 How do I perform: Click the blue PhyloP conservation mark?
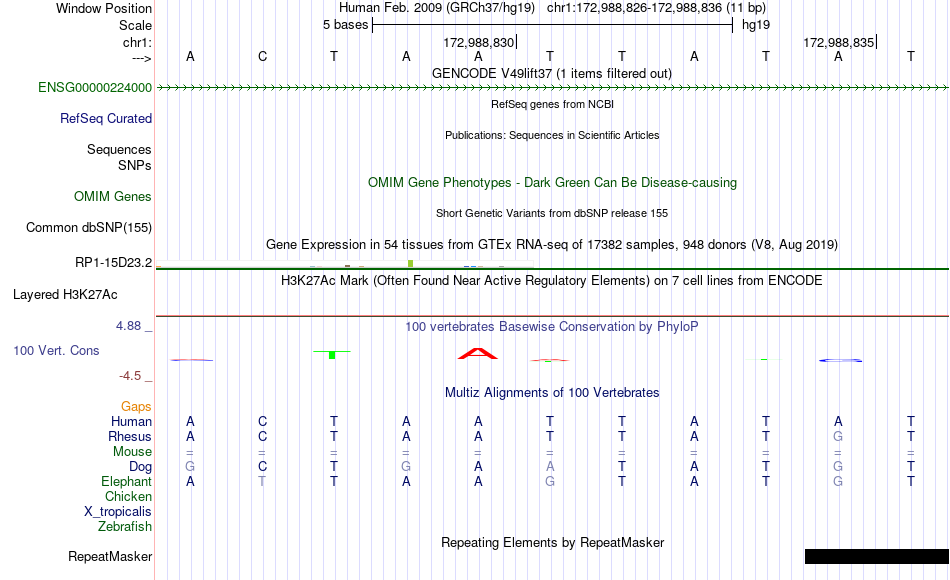pos(840,361)
